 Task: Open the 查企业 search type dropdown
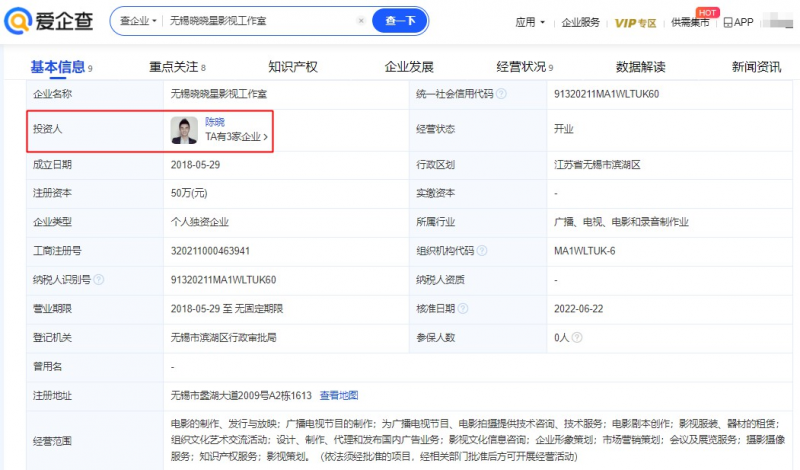[138, 21]
